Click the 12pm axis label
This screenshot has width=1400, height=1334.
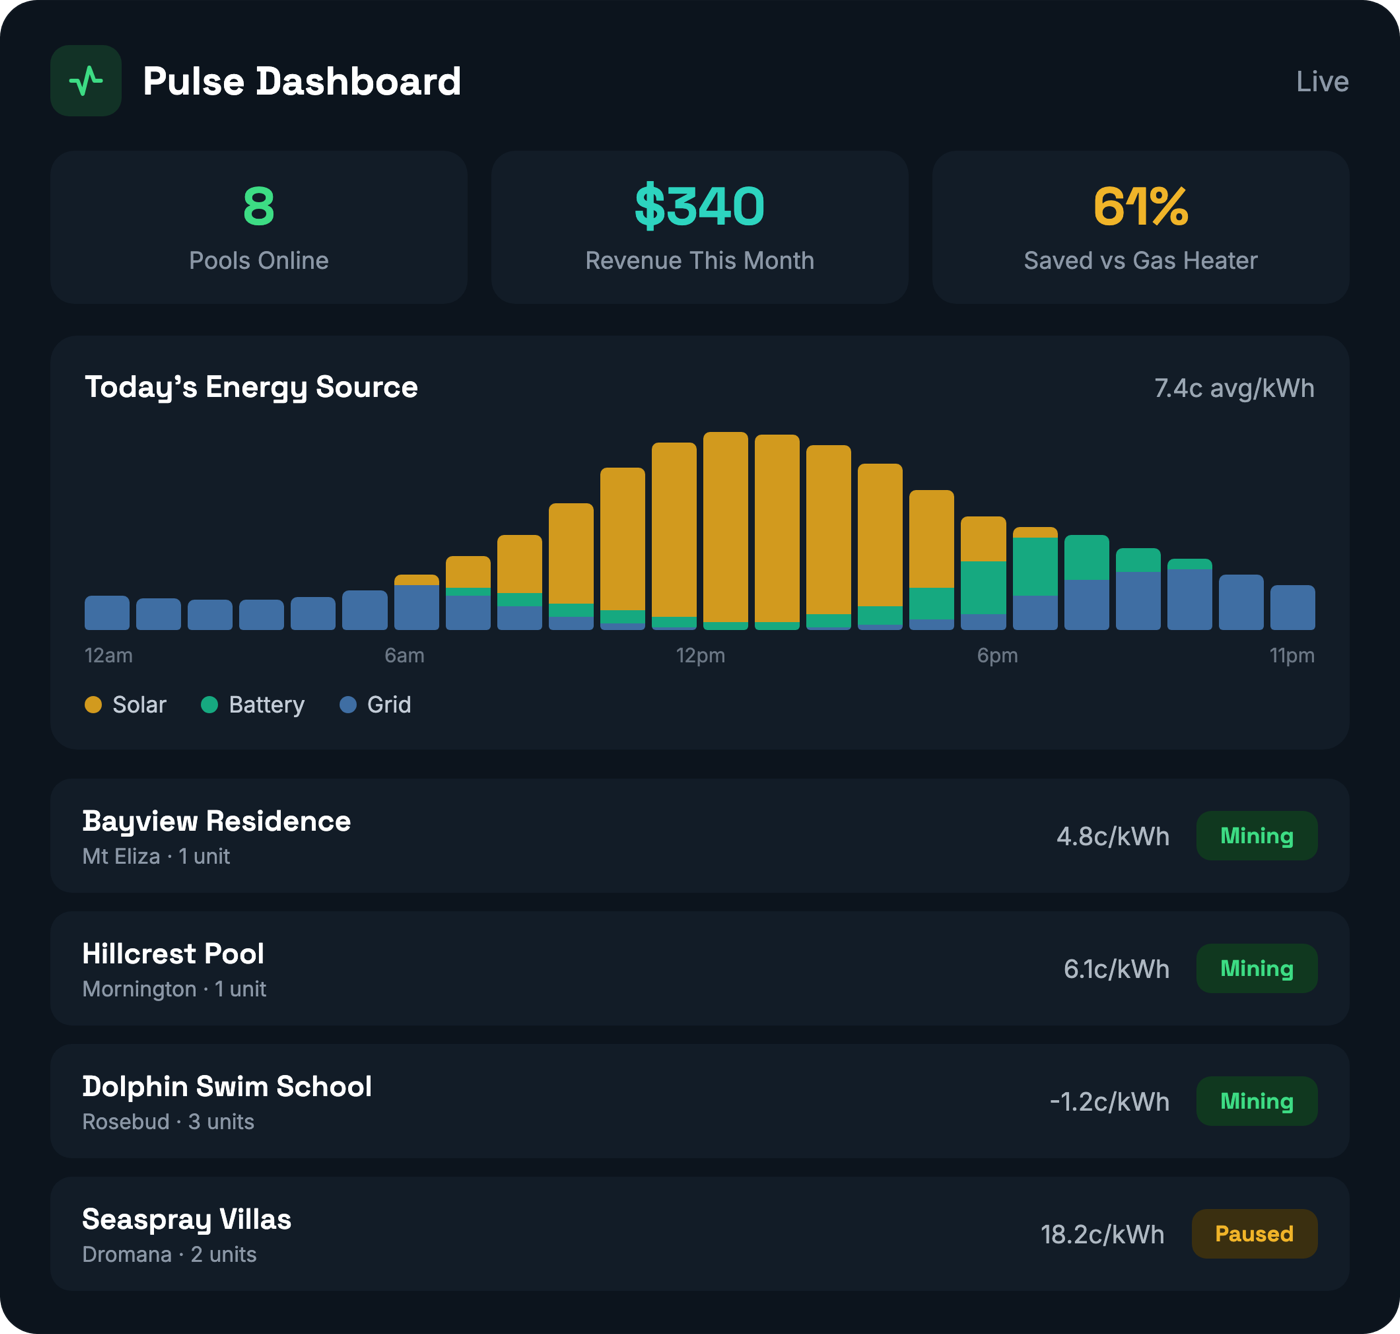(701, 656)
